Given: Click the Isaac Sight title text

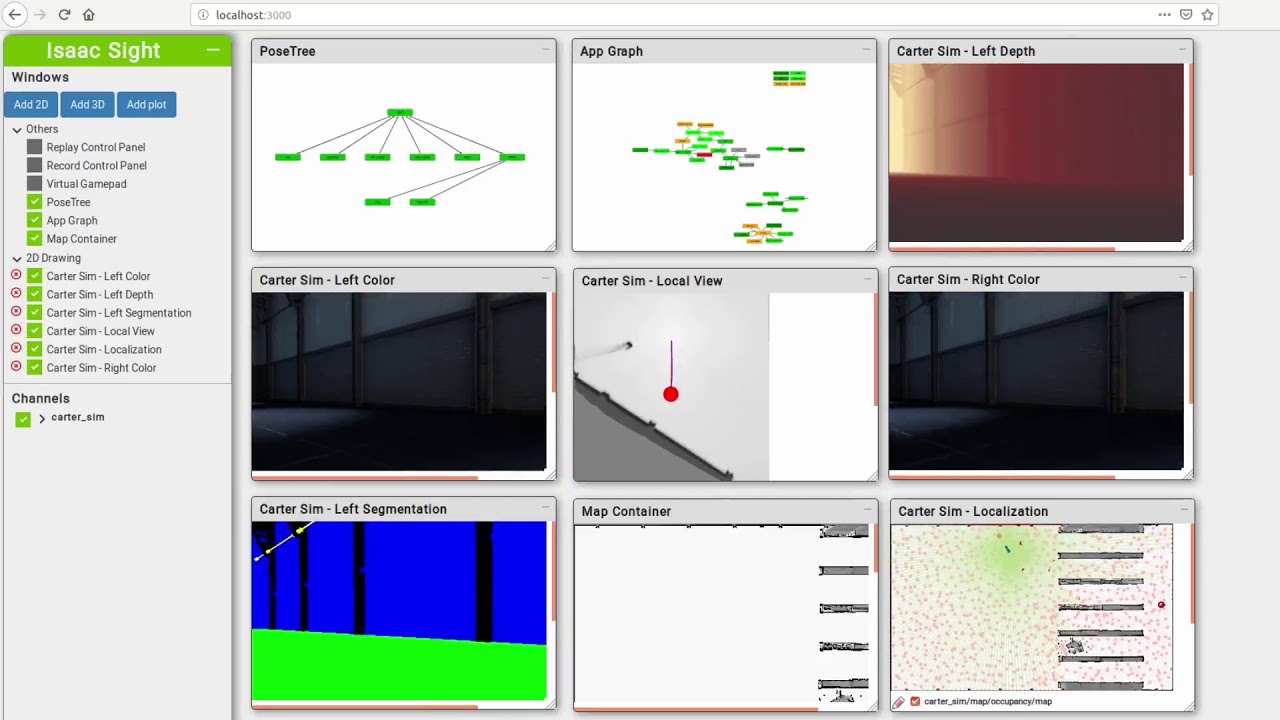Looking at the screenshot, I should [x=103, y=50].
